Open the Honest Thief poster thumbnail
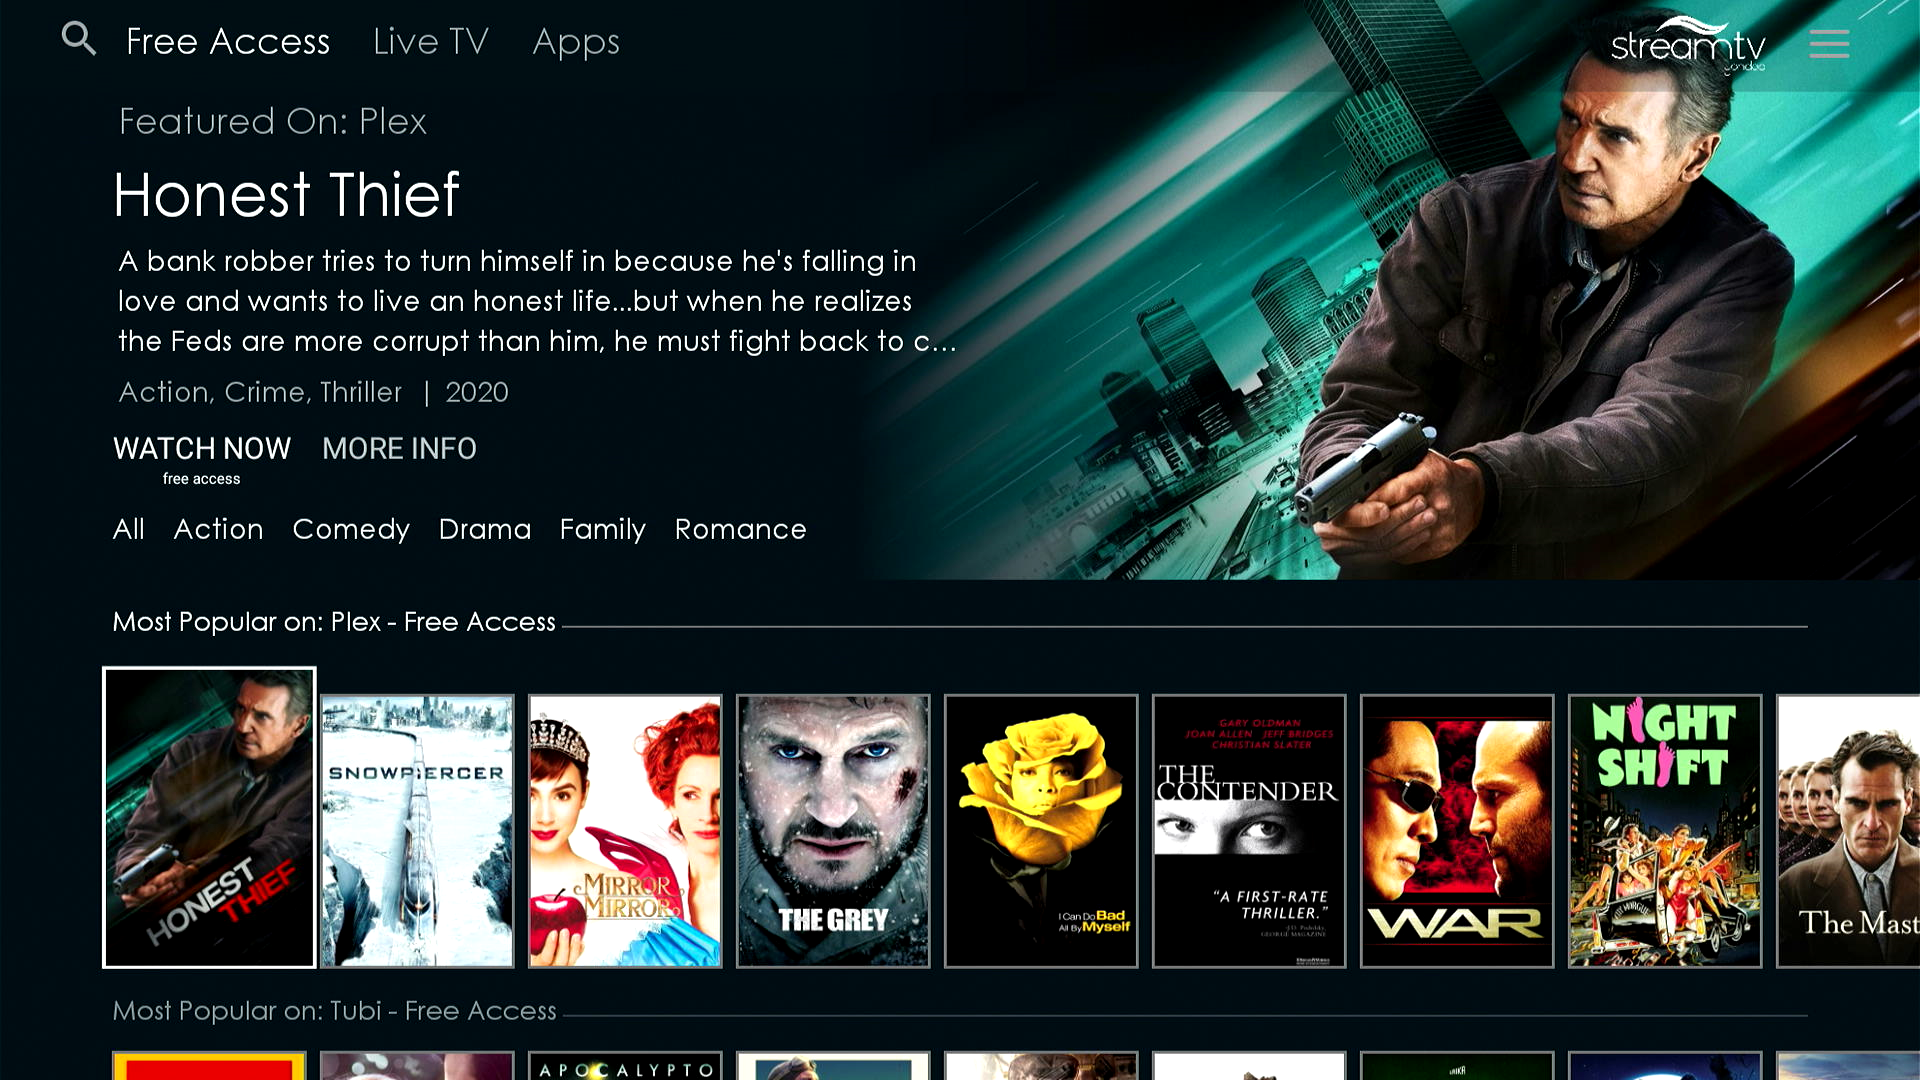Image resolution: width=1920 pixels, height=1080 pixels. (x=209, y=817)
